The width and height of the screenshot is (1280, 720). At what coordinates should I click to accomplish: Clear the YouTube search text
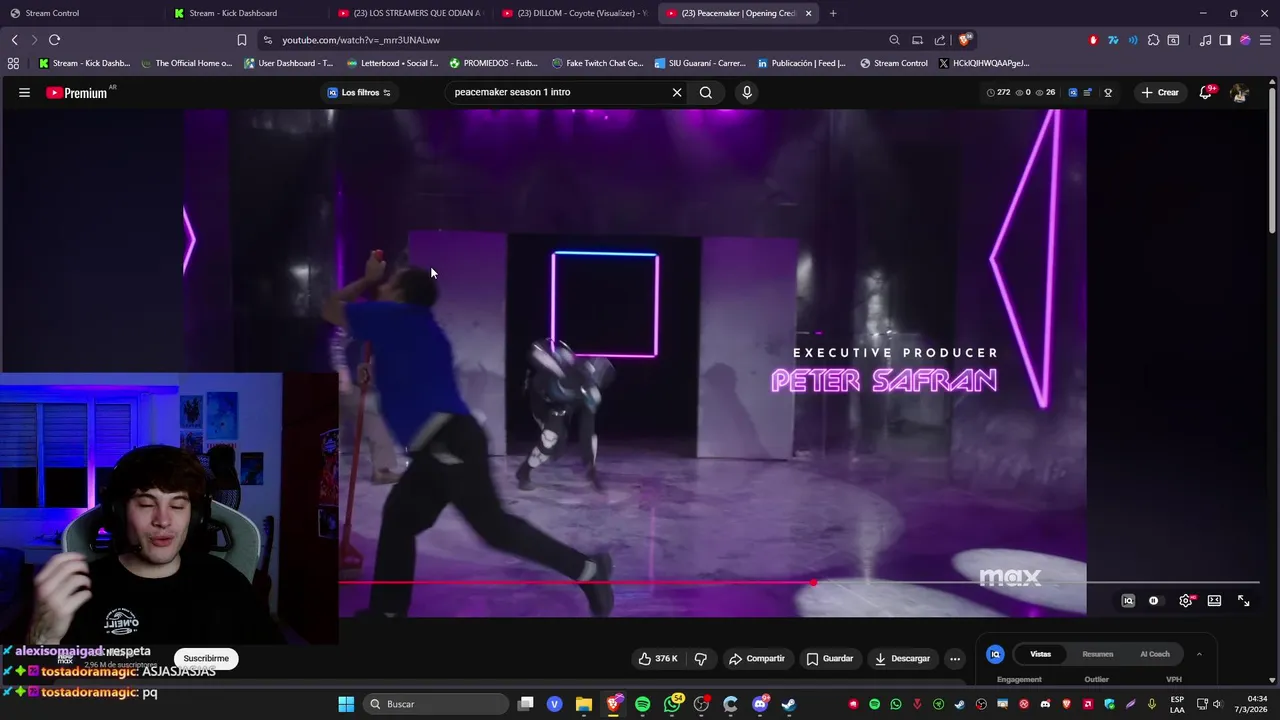[677, 92]
